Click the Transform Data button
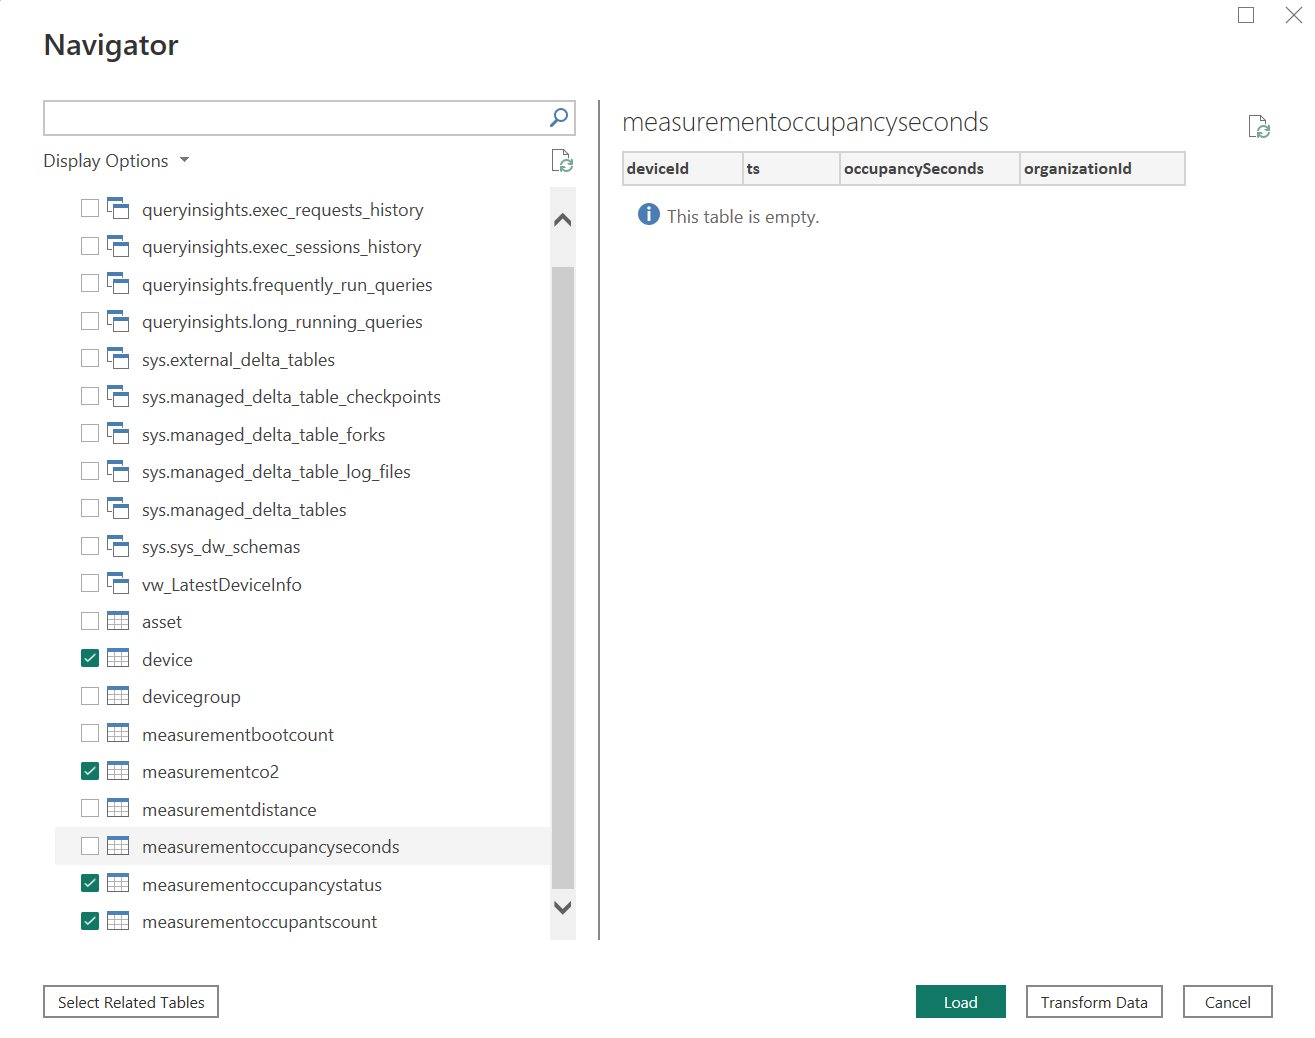Screen dimensions: 1315x1038 [x=1094, y=1002]
